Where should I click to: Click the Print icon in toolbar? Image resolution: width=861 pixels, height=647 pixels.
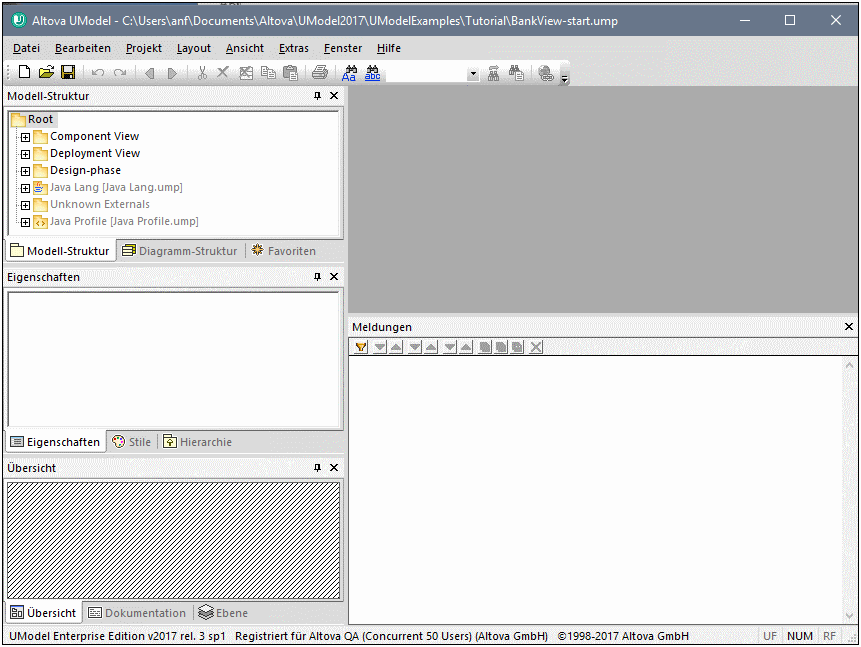coord(319,73)
